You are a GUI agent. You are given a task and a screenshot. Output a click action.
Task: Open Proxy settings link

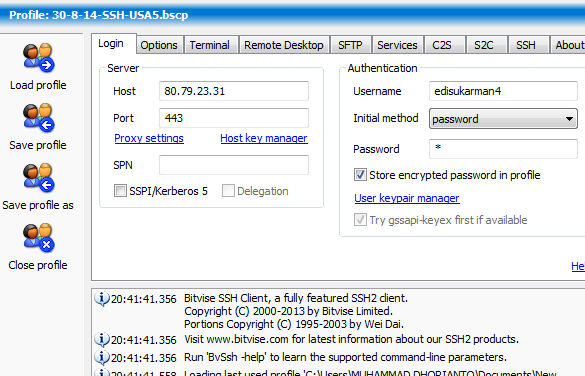(149, 138)
